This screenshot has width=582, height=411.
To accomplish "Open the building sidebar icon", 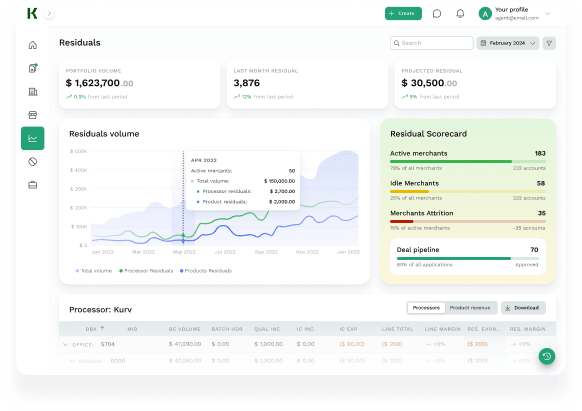I will point(33,92).
